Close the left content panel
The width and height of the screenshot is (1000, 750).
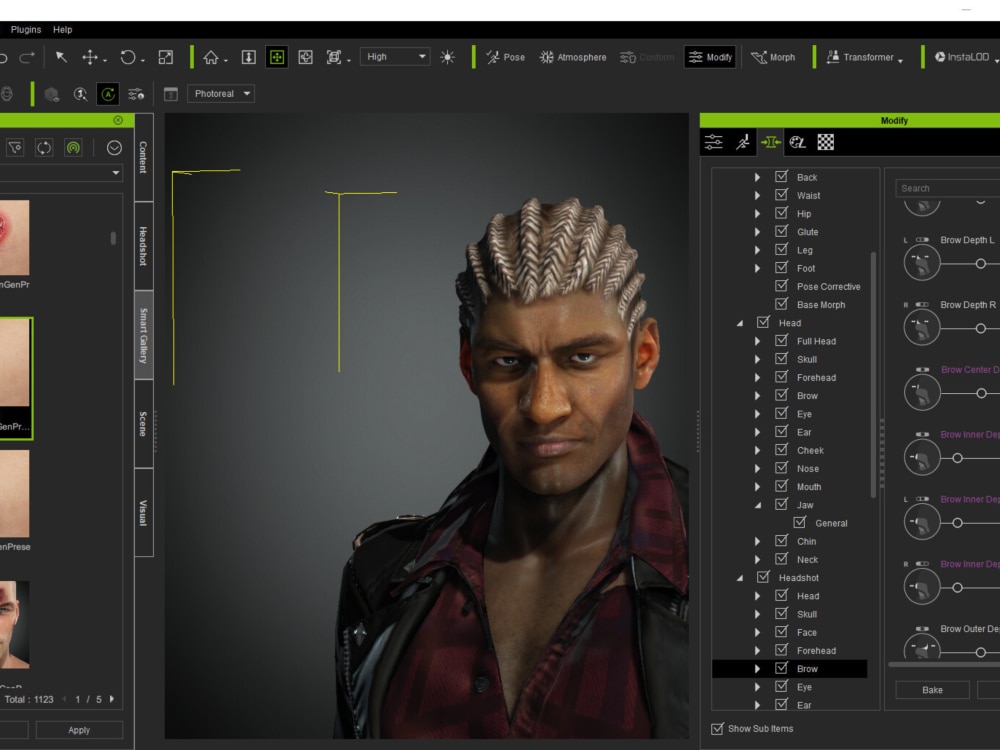coord(118,120)
